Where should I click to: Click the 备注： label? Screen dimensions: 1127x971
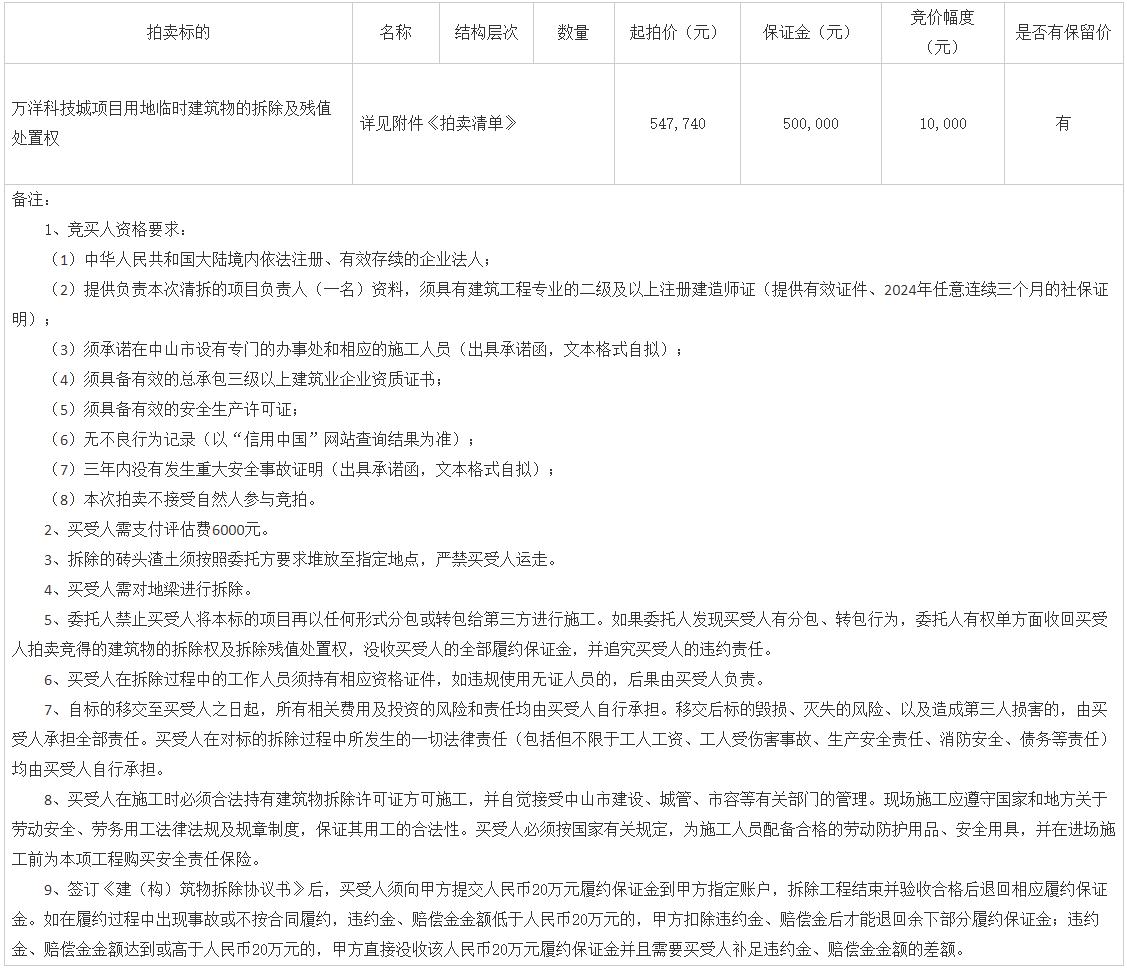point(30,199)
